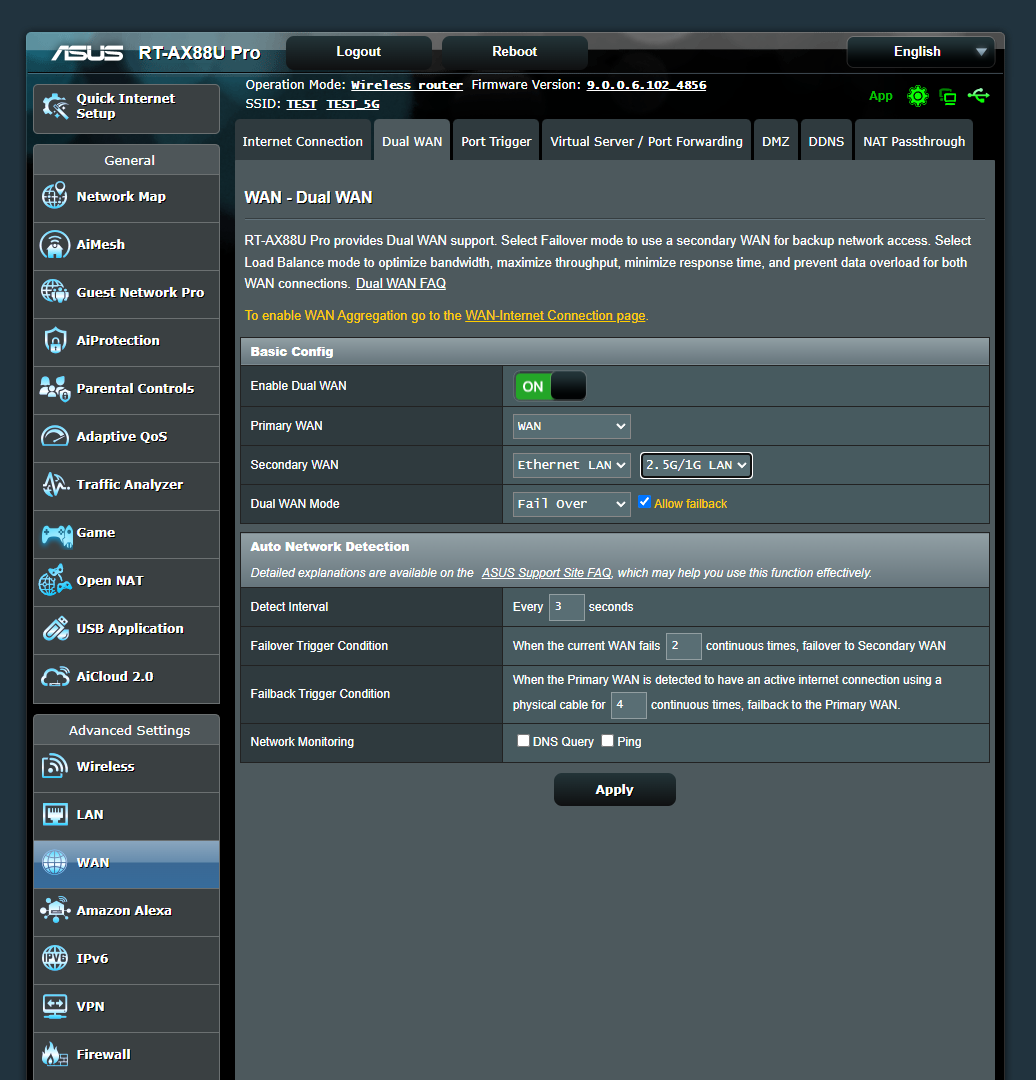Focus the Detect Interval seconds field
Viewport: 1036px width, 1080px height.
(566, 607)
